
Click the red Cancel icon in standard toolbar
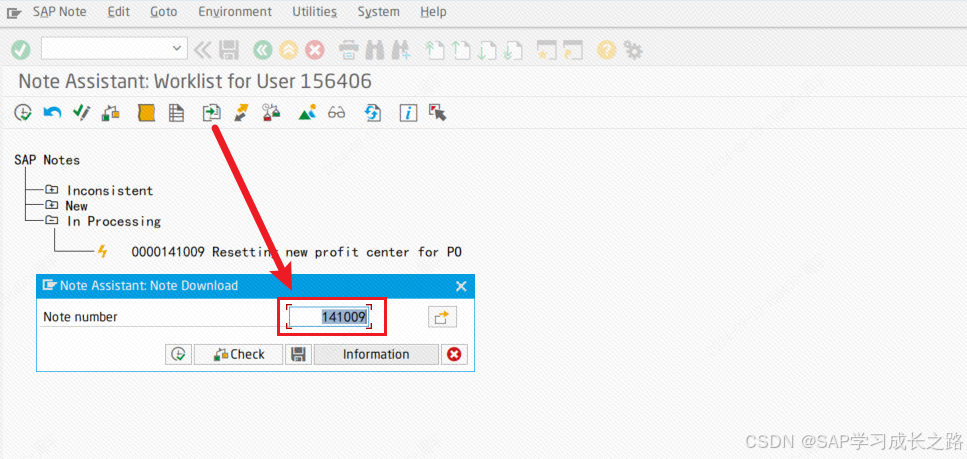tap(315, 49)
